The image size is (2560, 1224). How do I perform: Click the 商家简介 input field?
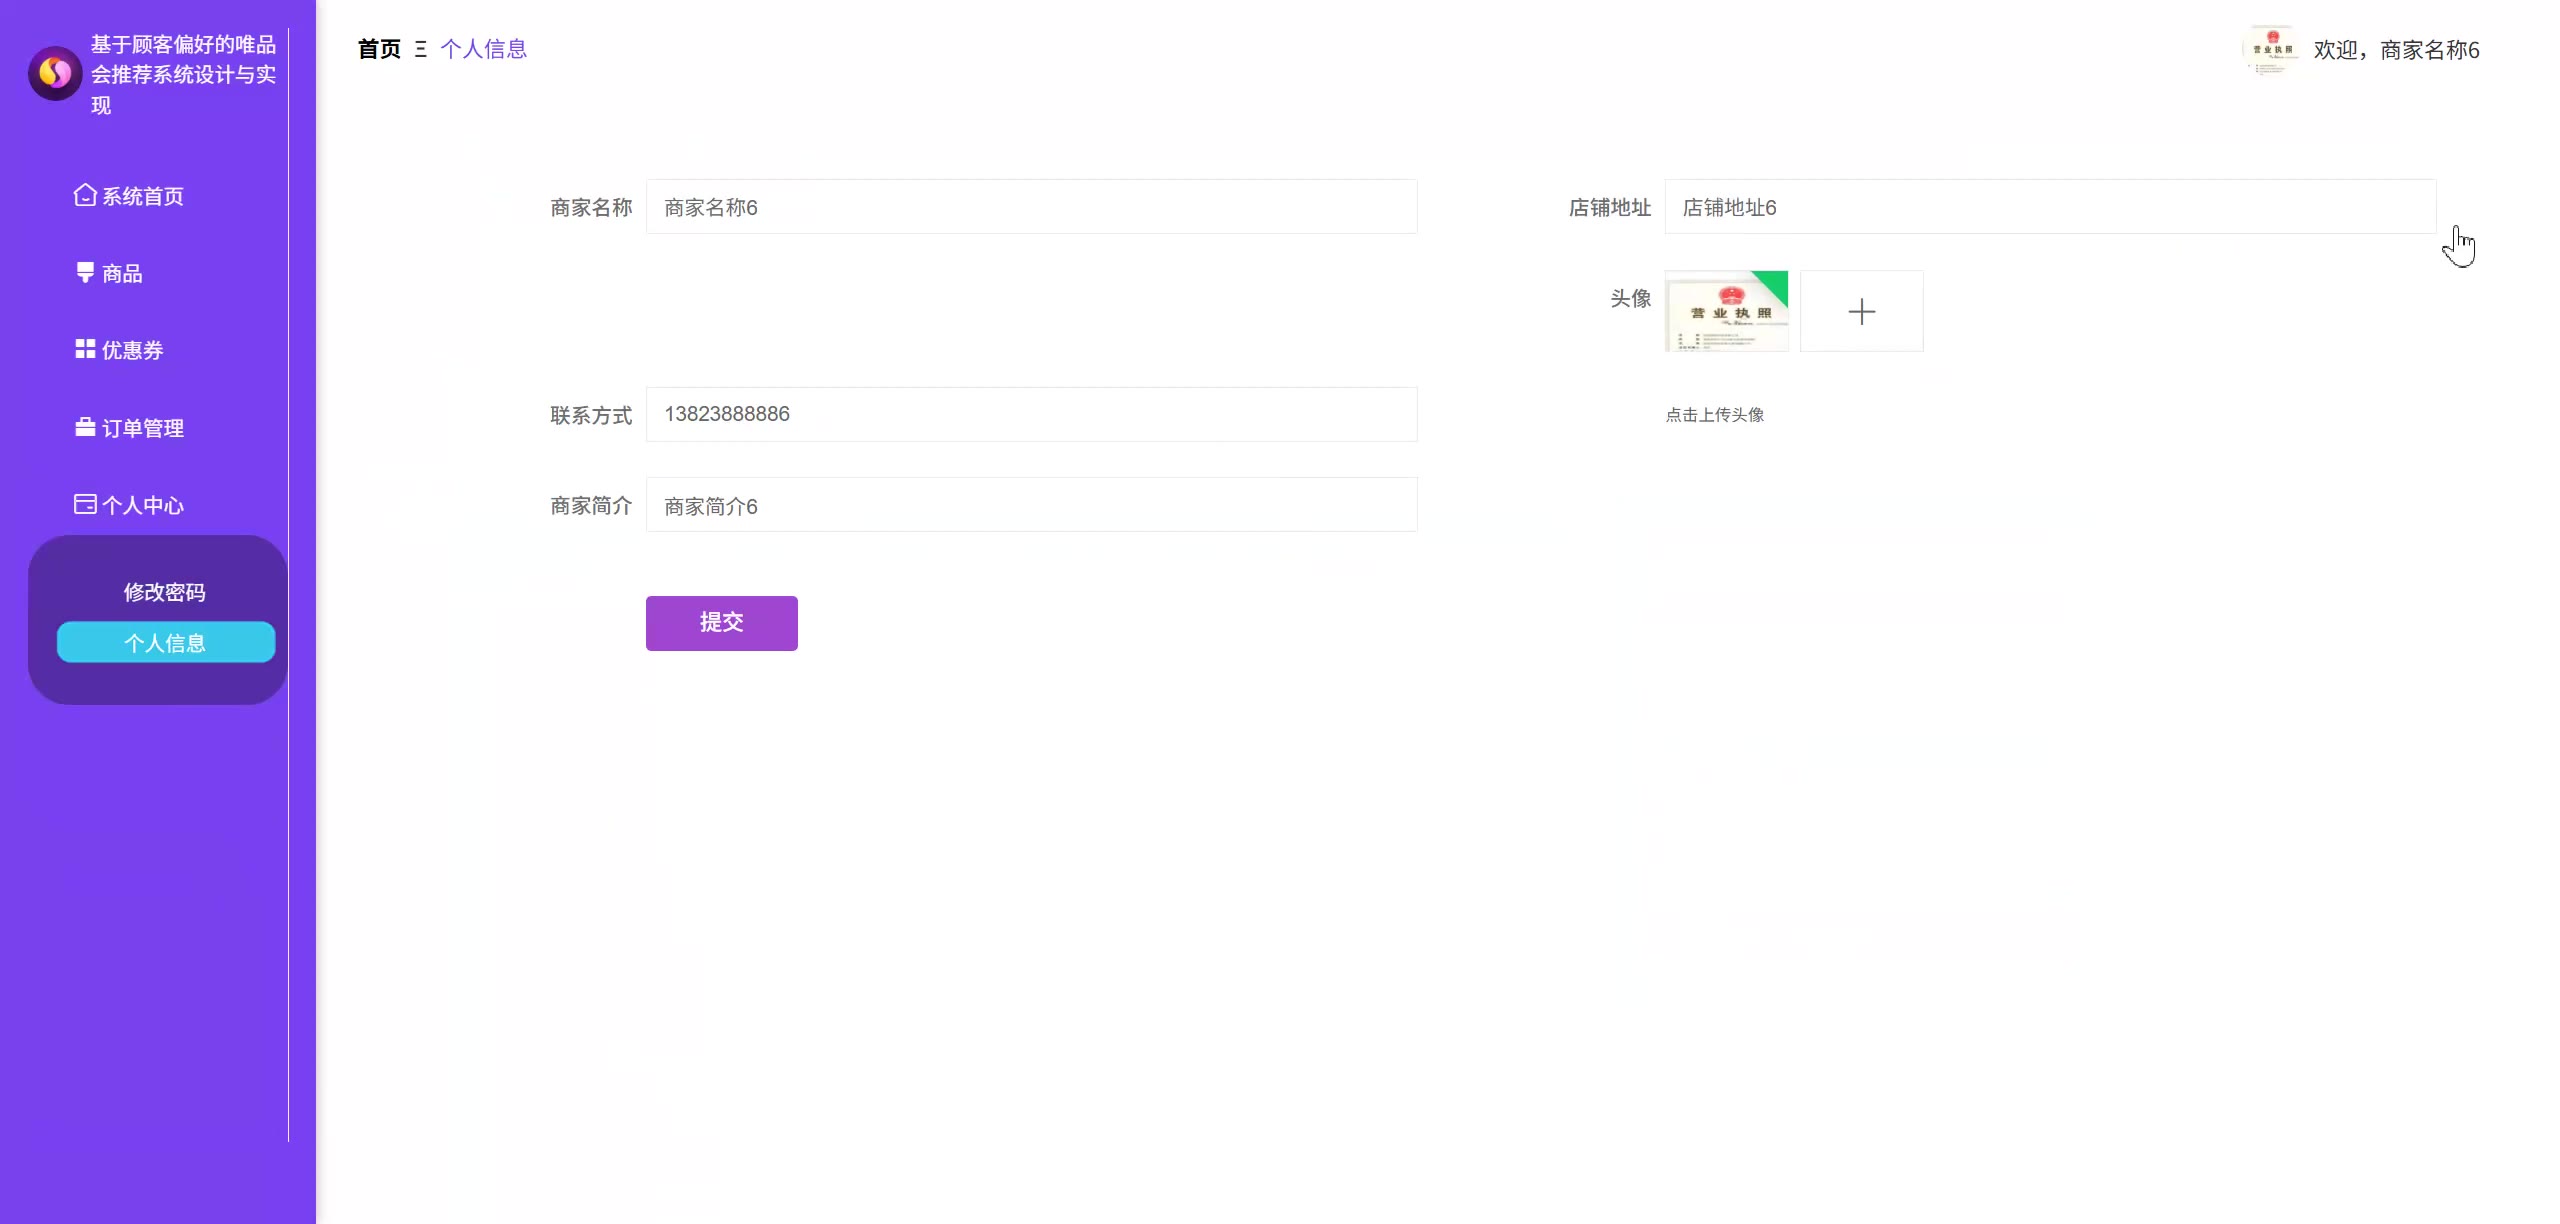pyautogui.click(x=1031, y=505)
